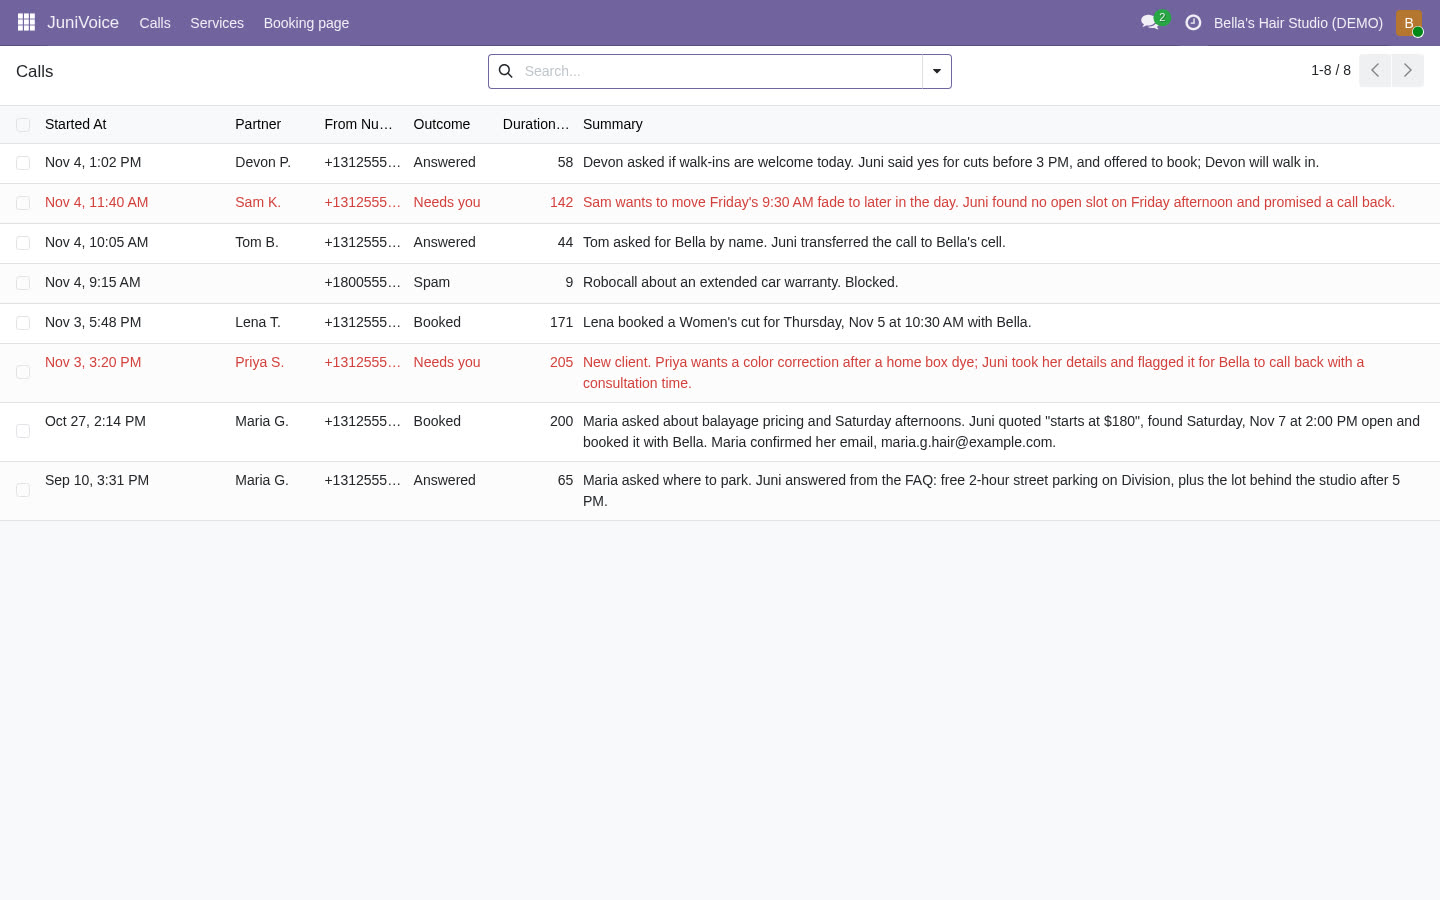
Task: Select the Sep 10 Maria G. checkbox
Action: [23, 490]
